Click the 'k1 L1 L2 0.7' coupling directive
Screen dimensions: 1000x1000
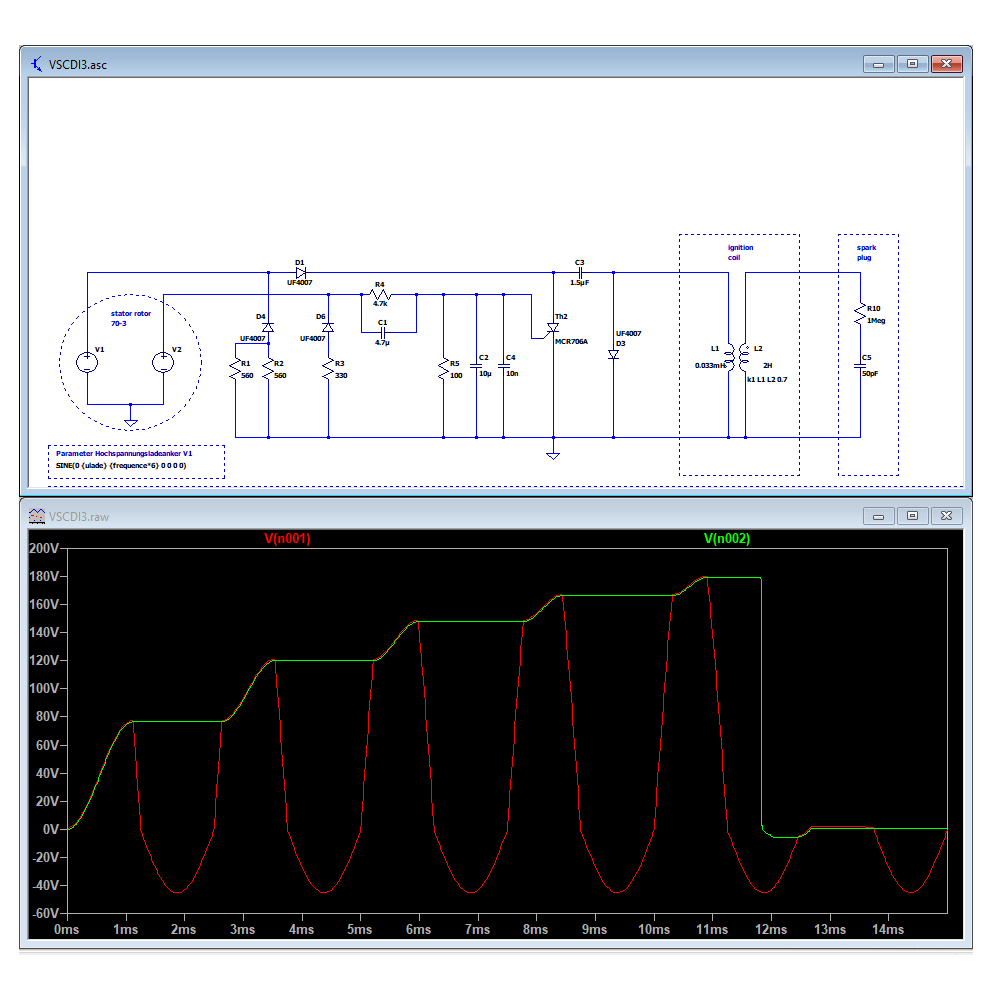coord(767,379)
